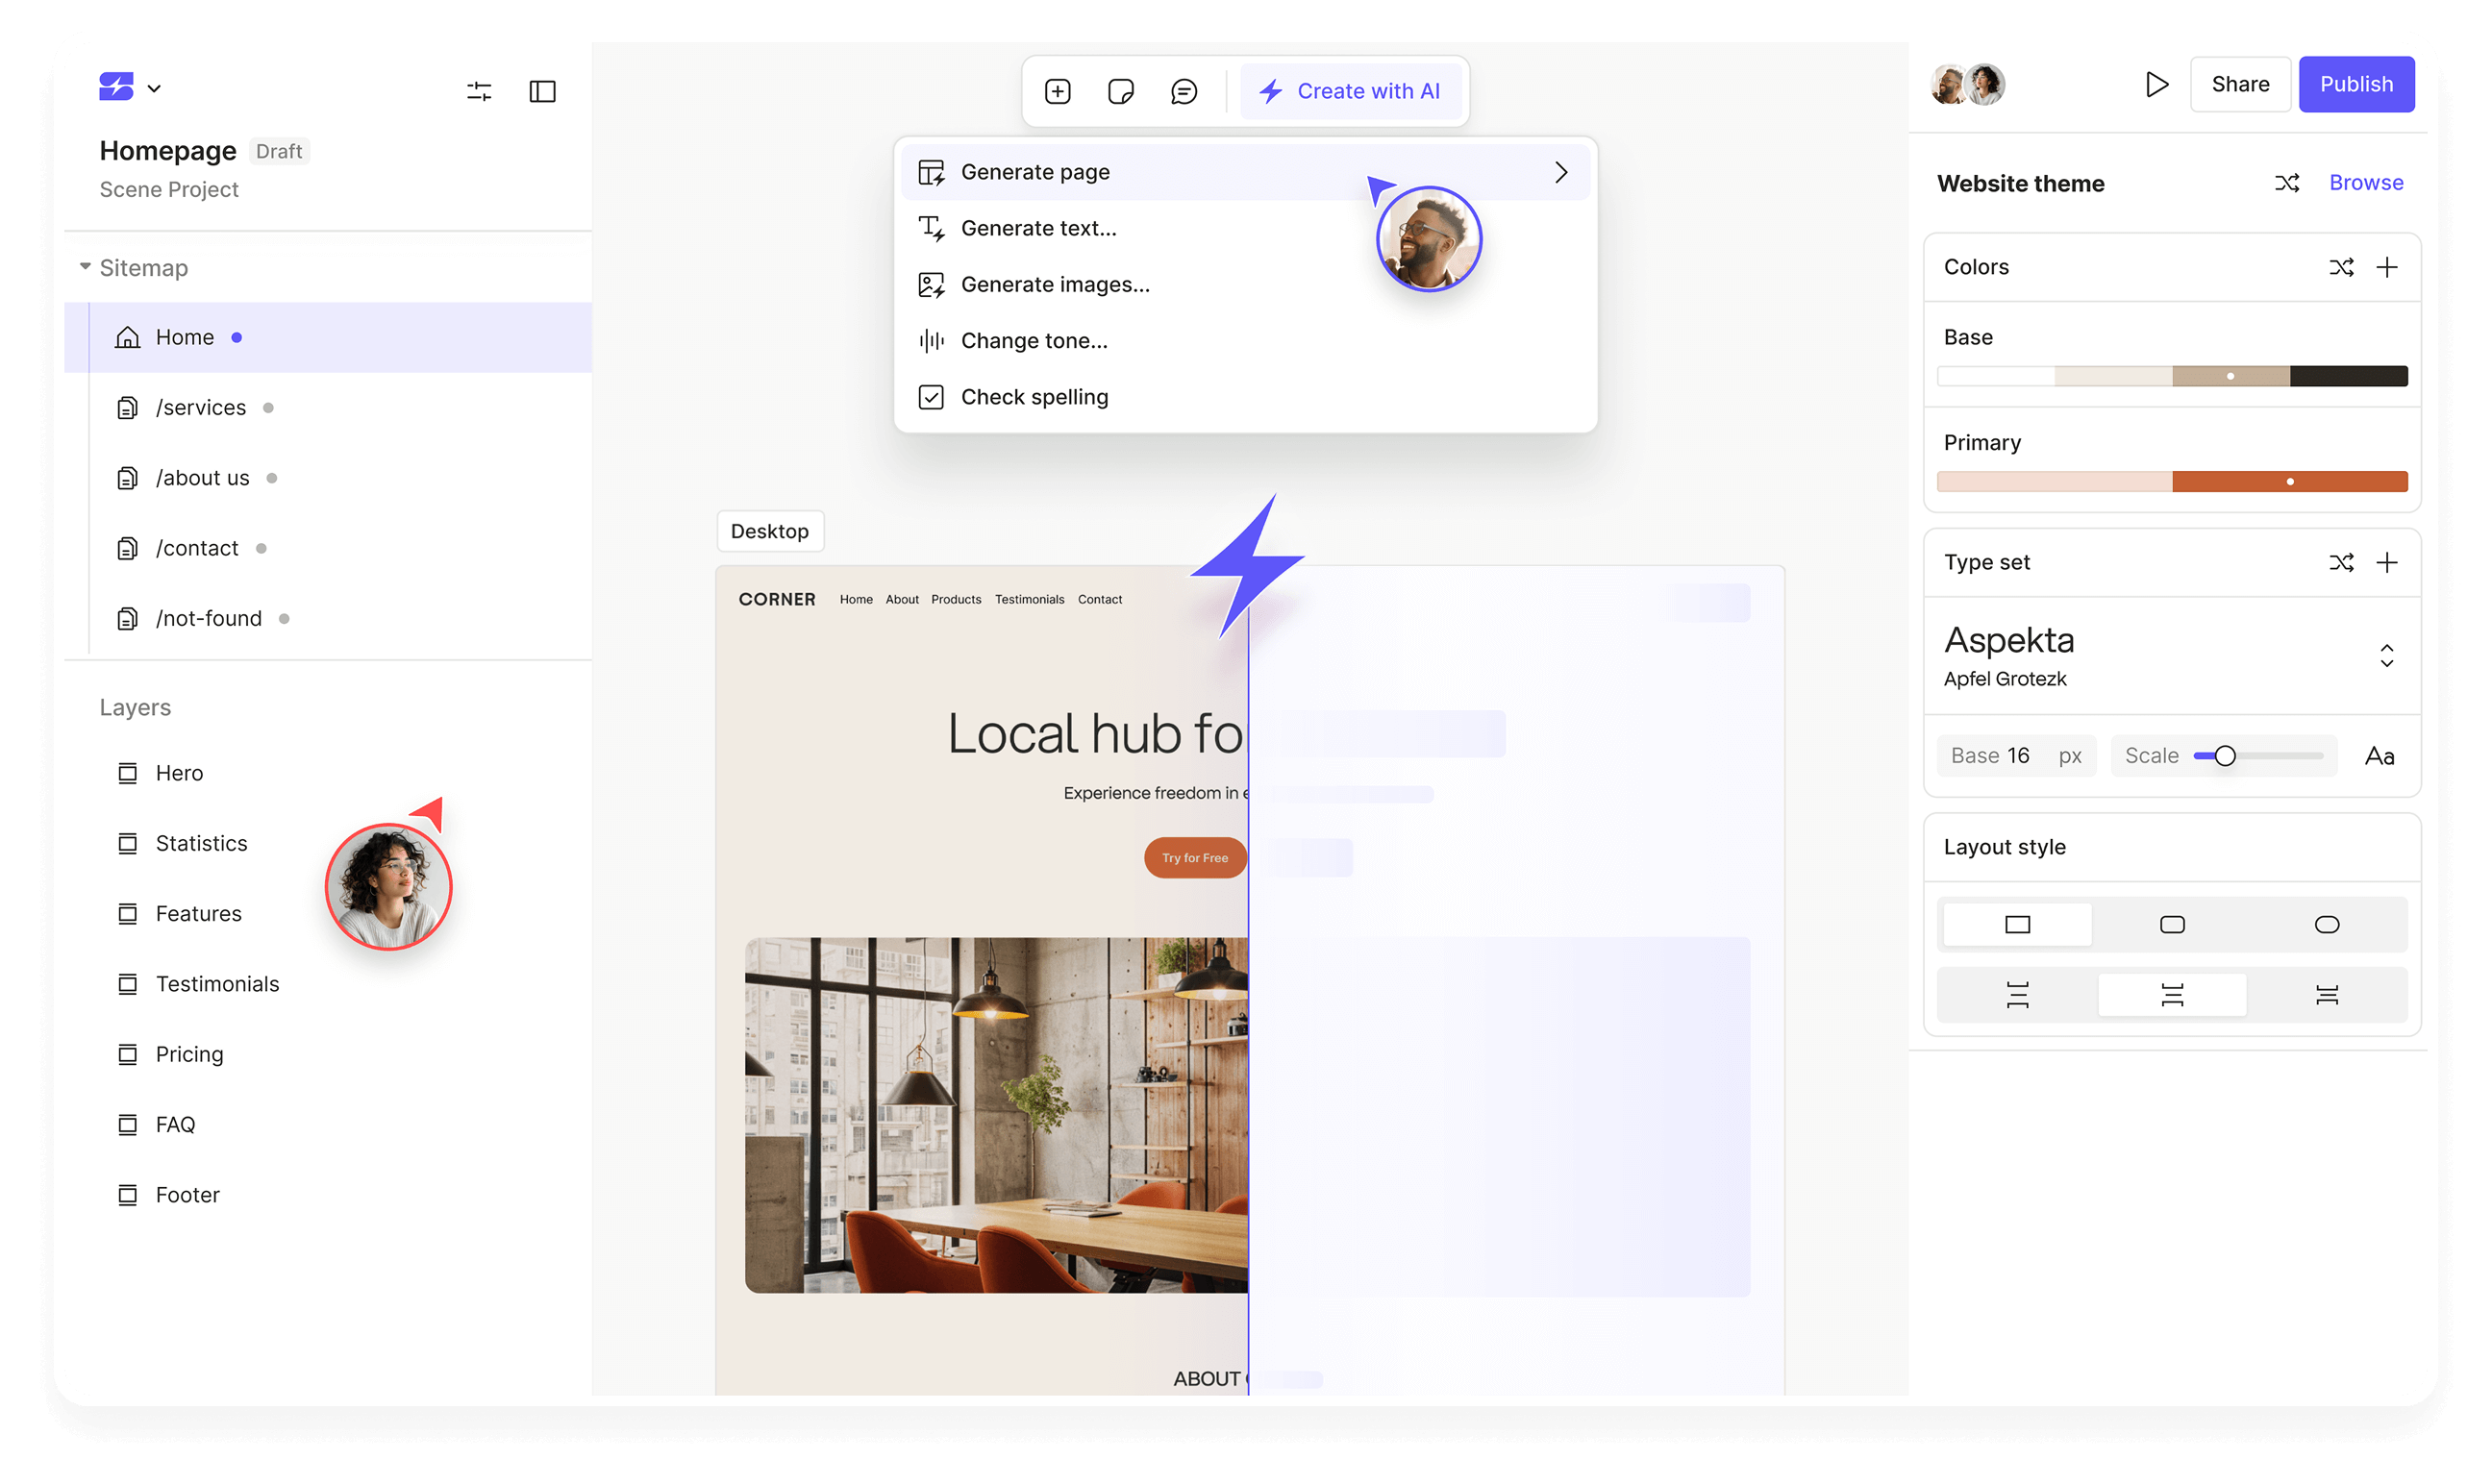Open the app logo menu
Screen dimensions: 2492x1484
(129, 88)
